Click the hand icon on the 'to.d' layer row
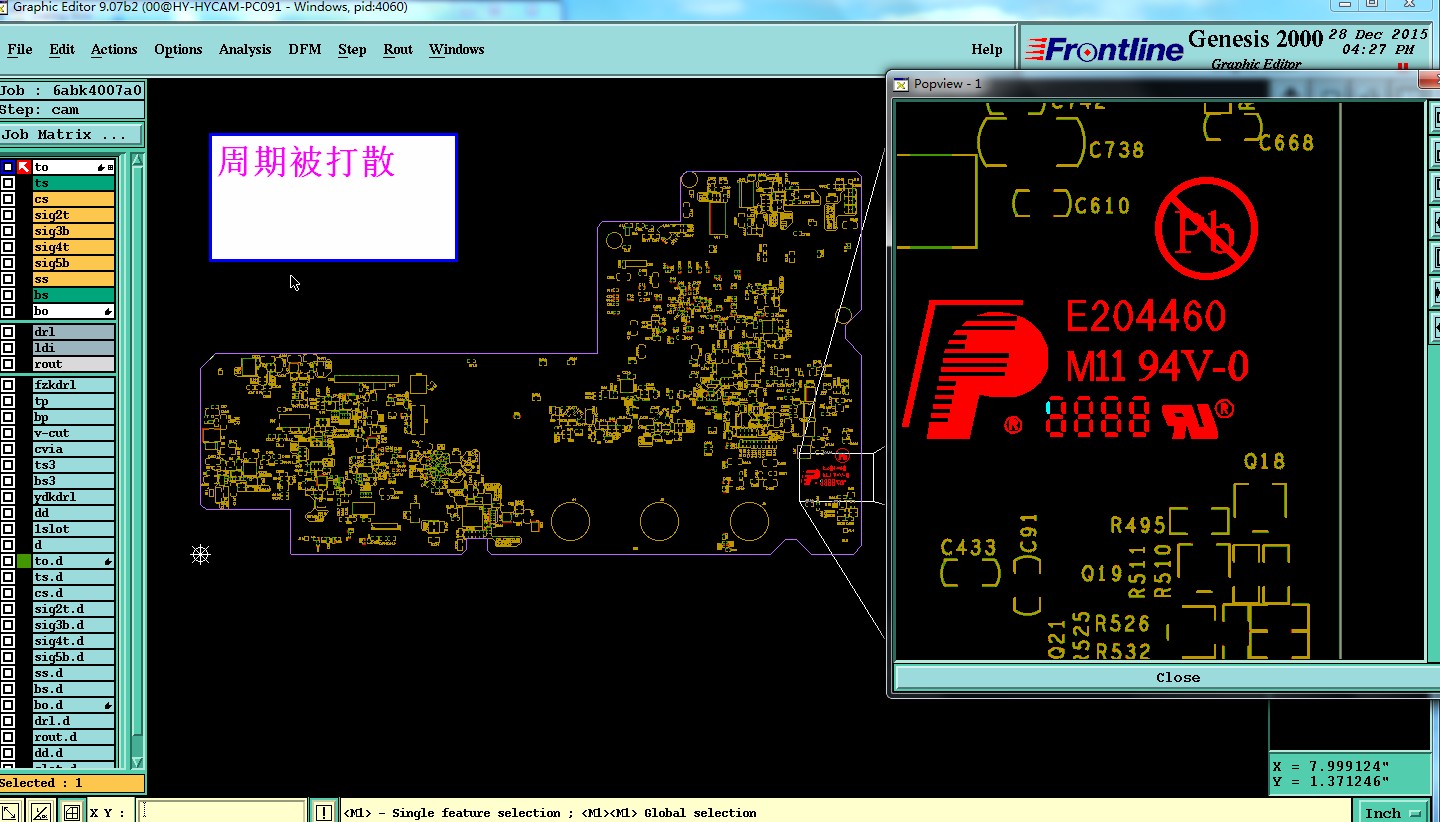1440x822 pixels. coord(108,562)
